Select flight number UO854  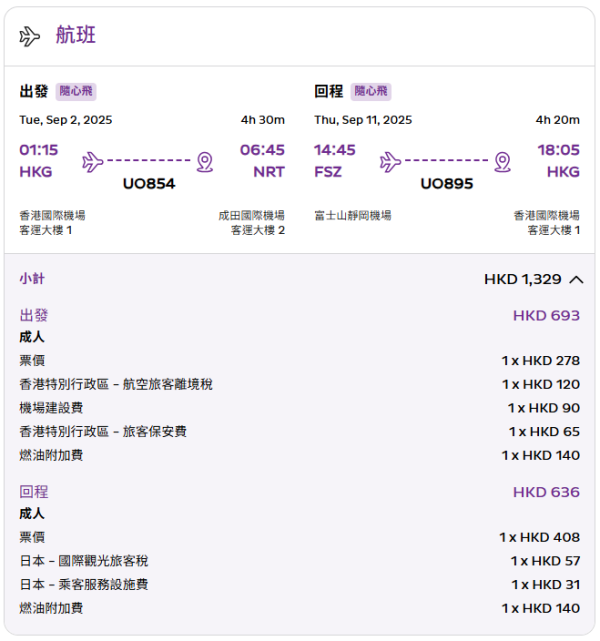coord(149,184)
